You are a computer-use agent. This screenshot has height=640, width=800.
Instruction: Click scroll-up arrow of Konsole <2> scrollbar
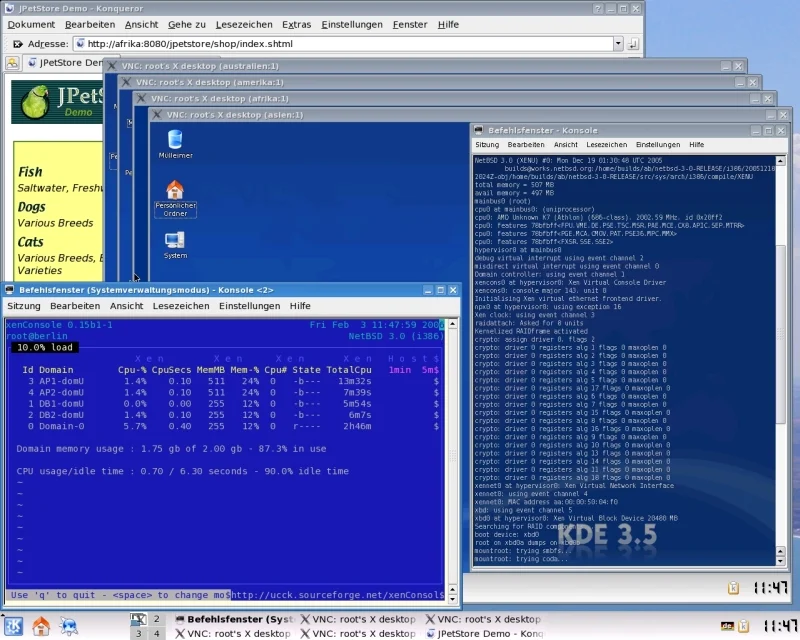452,324
